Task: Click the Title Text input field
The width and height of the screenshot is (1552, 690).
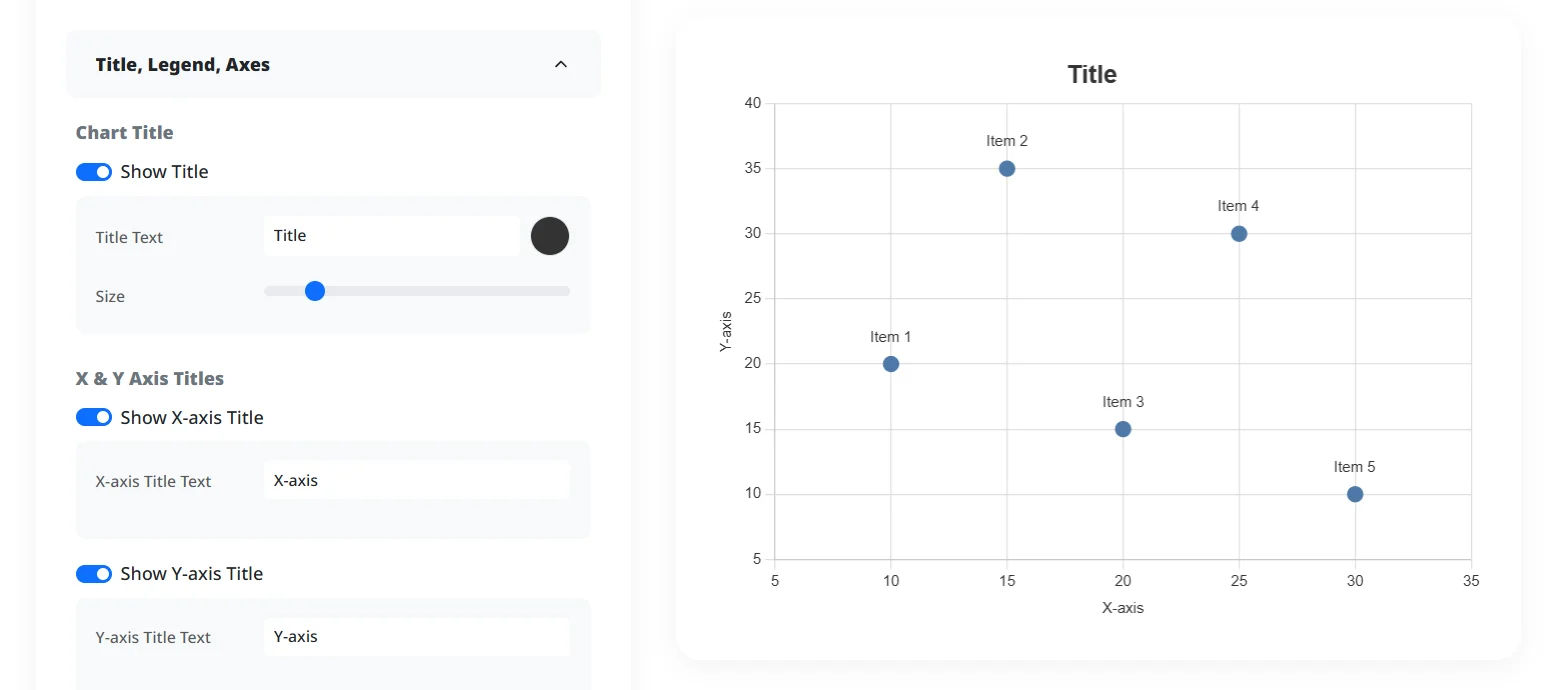Action: [x=392, y=236]
